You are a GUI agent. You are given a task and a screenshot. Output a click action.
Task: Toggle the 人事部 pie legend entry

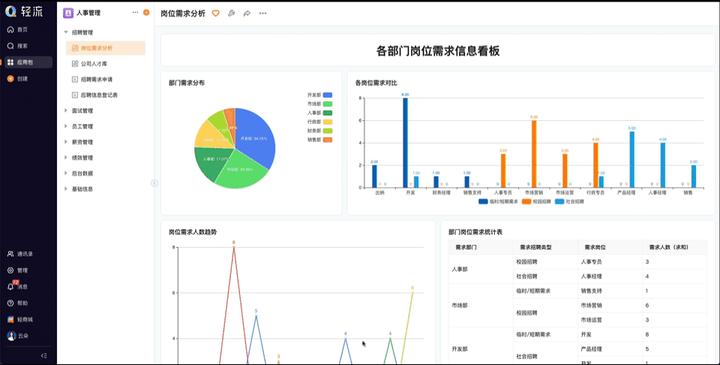pyautogui.click(x=320, y=112)
